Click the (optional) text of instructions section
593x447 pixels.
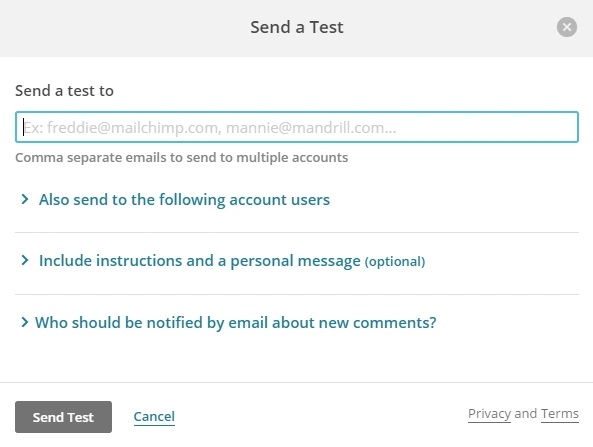pyautogui.click(x=395, y=262)
